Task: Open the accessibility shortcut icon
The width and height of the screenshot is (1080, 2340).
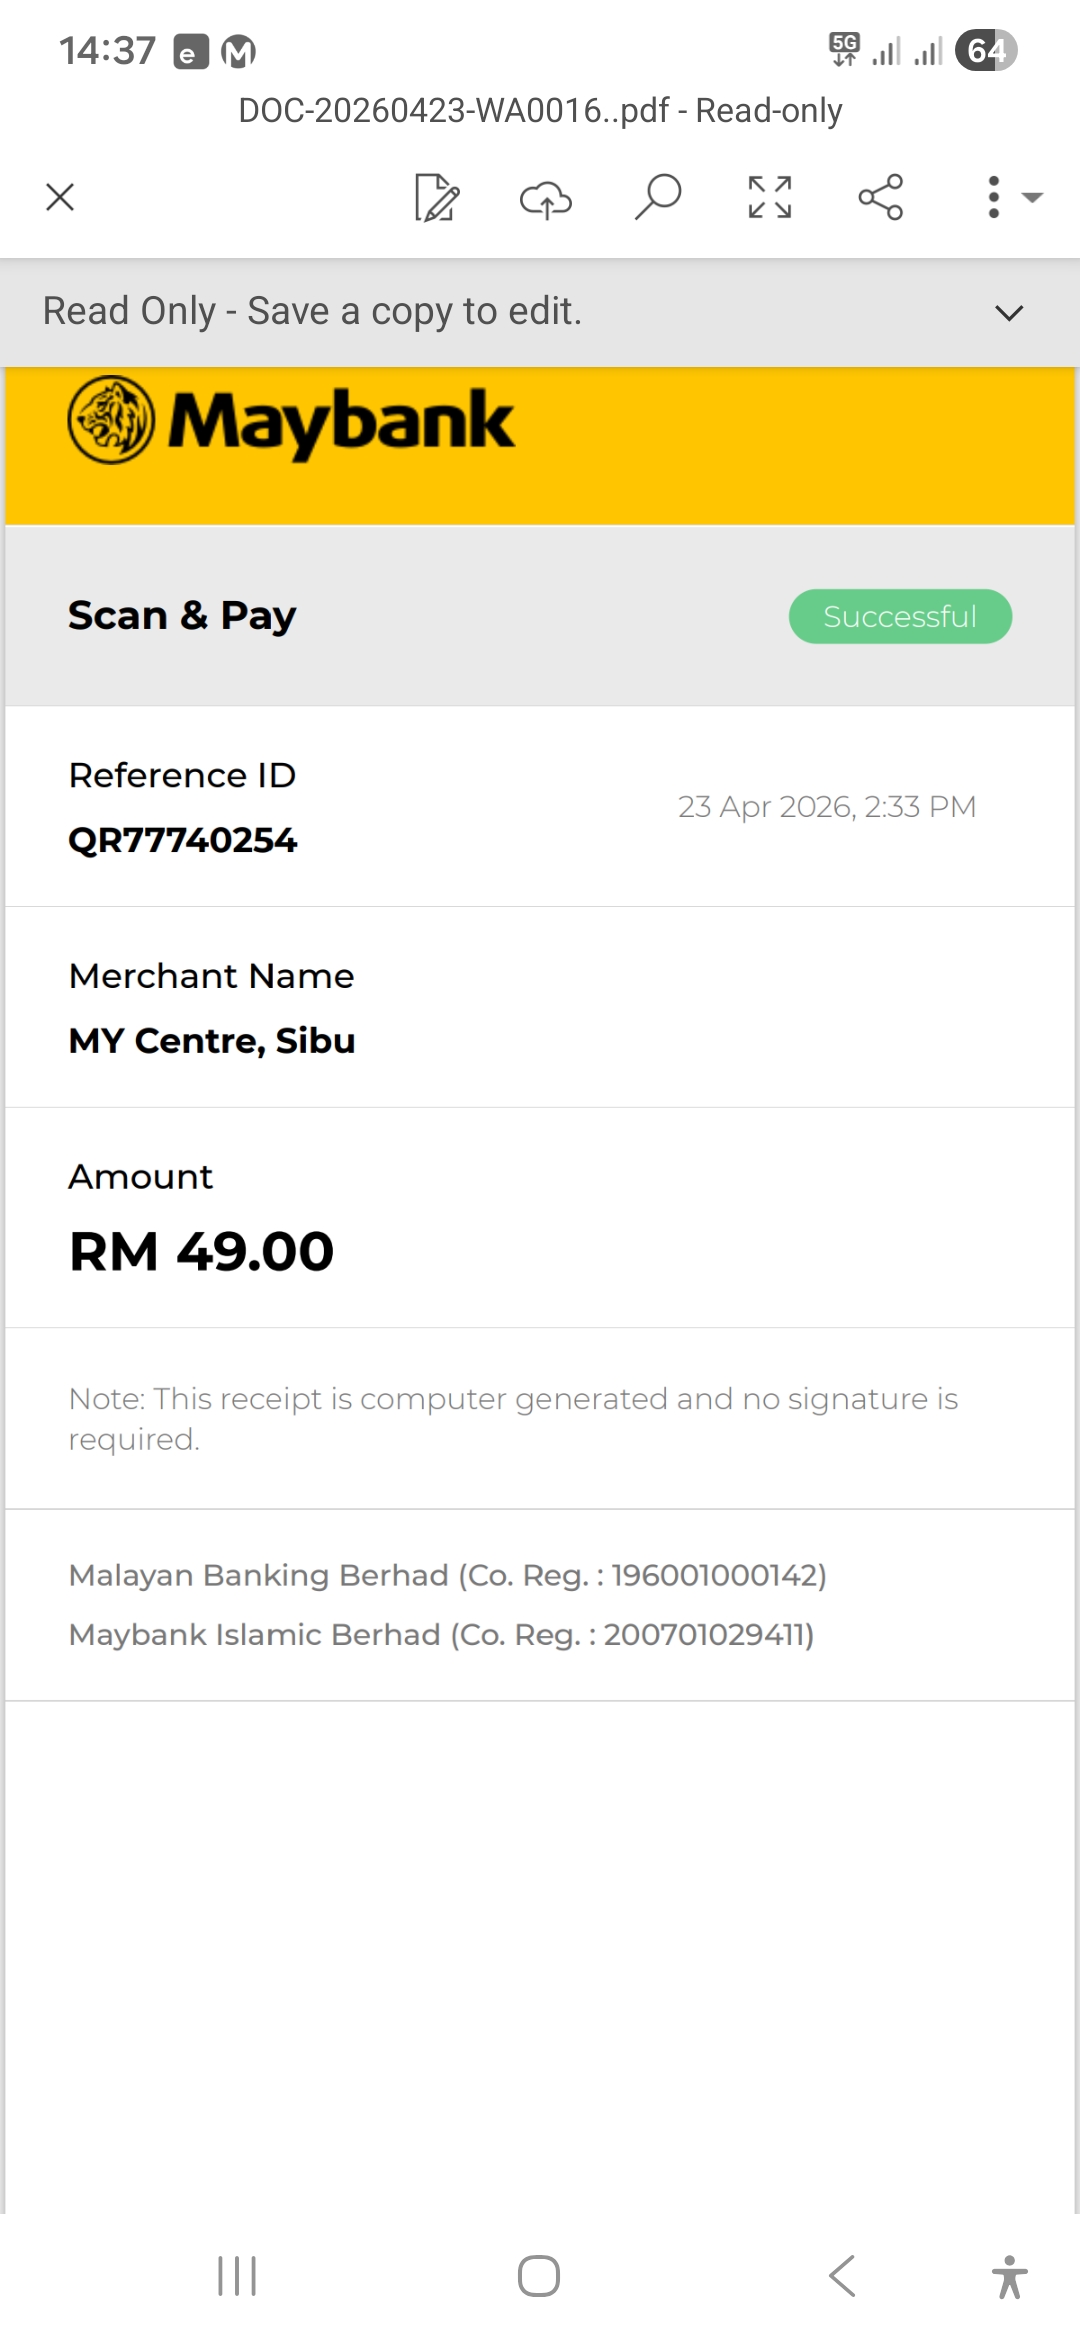Action: [x=1009, y=2277]
